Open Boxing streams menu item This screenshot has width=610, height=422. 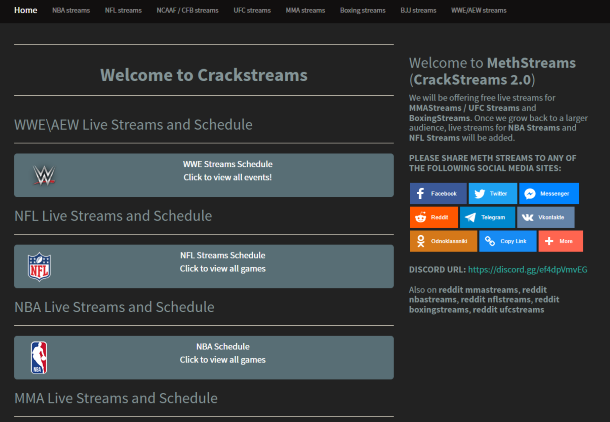click(x=363, y=11)
